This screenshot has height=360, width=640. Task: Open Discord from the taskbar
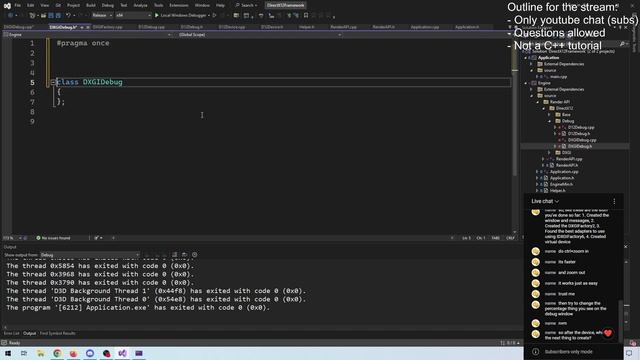click(90, 353)
